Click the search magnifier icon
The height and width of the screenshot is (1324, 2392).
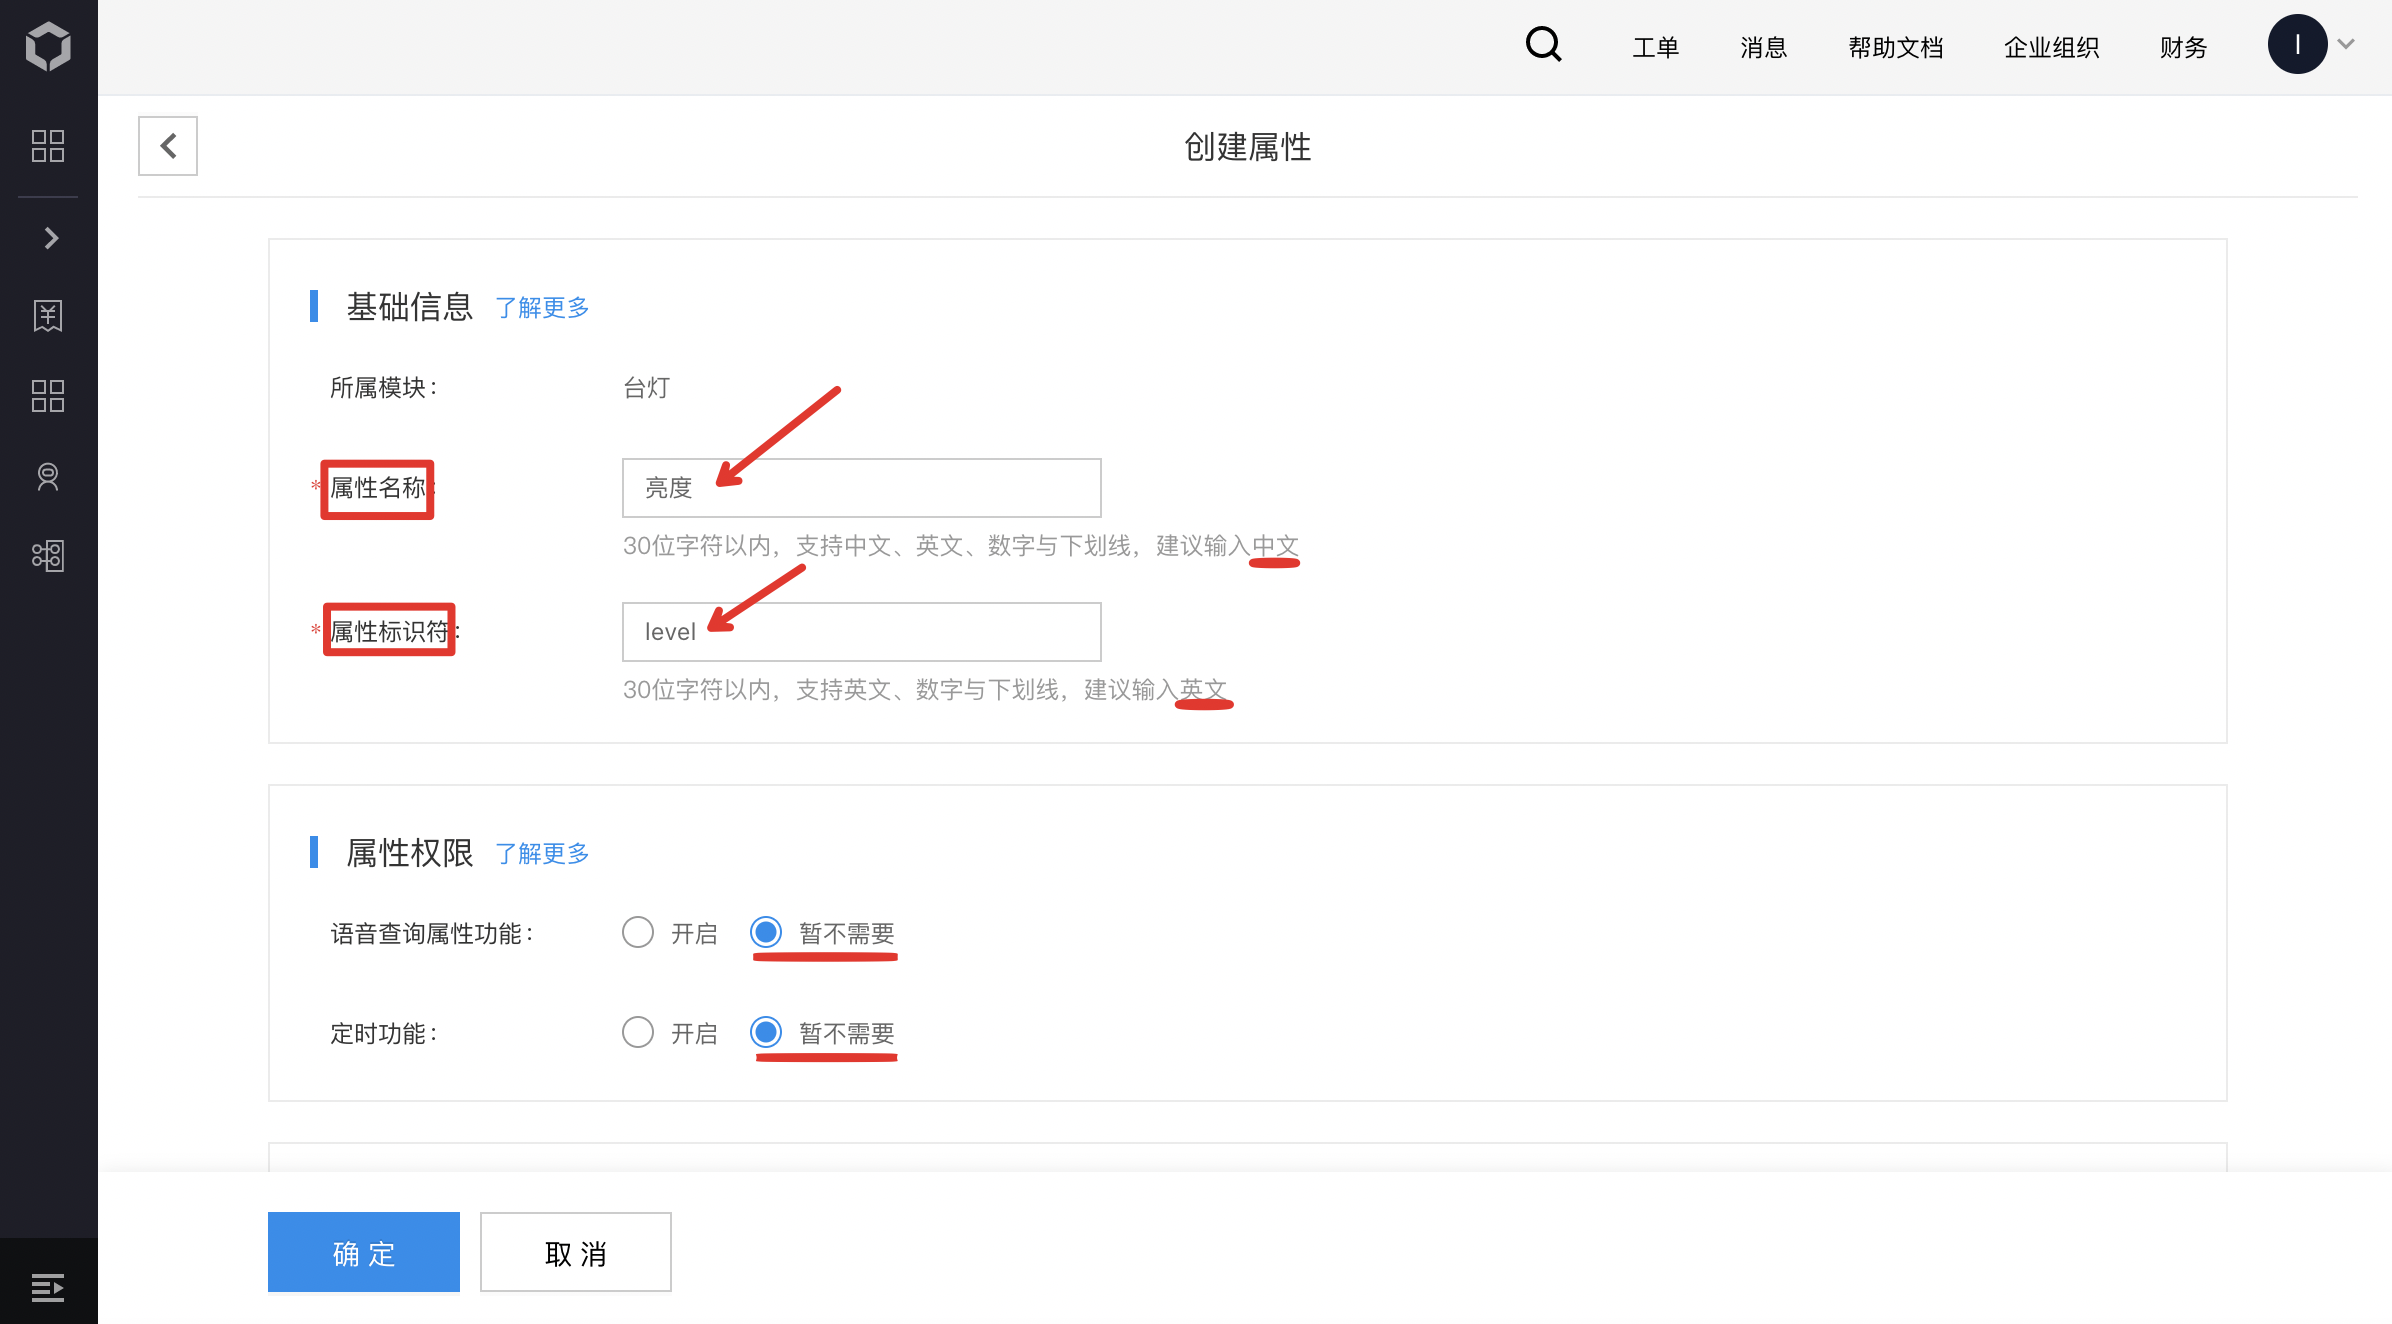point(1544,45)
